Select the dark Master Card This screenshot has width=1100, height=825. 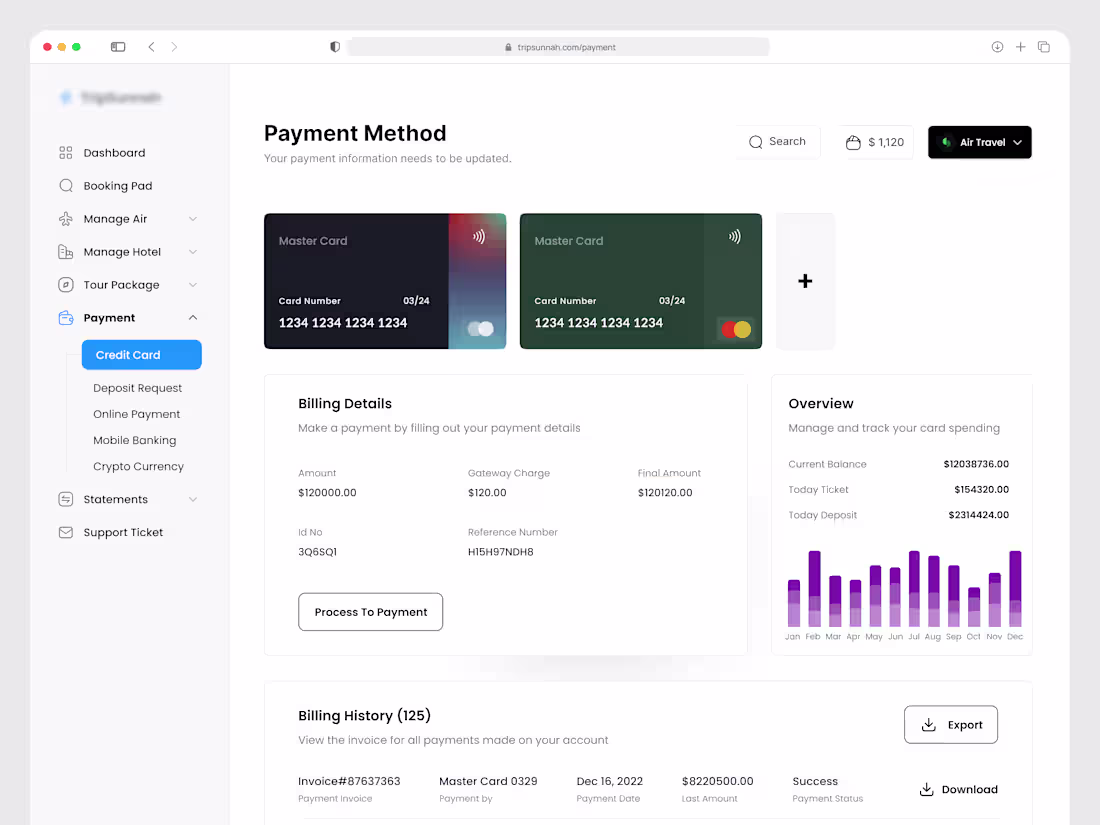coord(385,281)
